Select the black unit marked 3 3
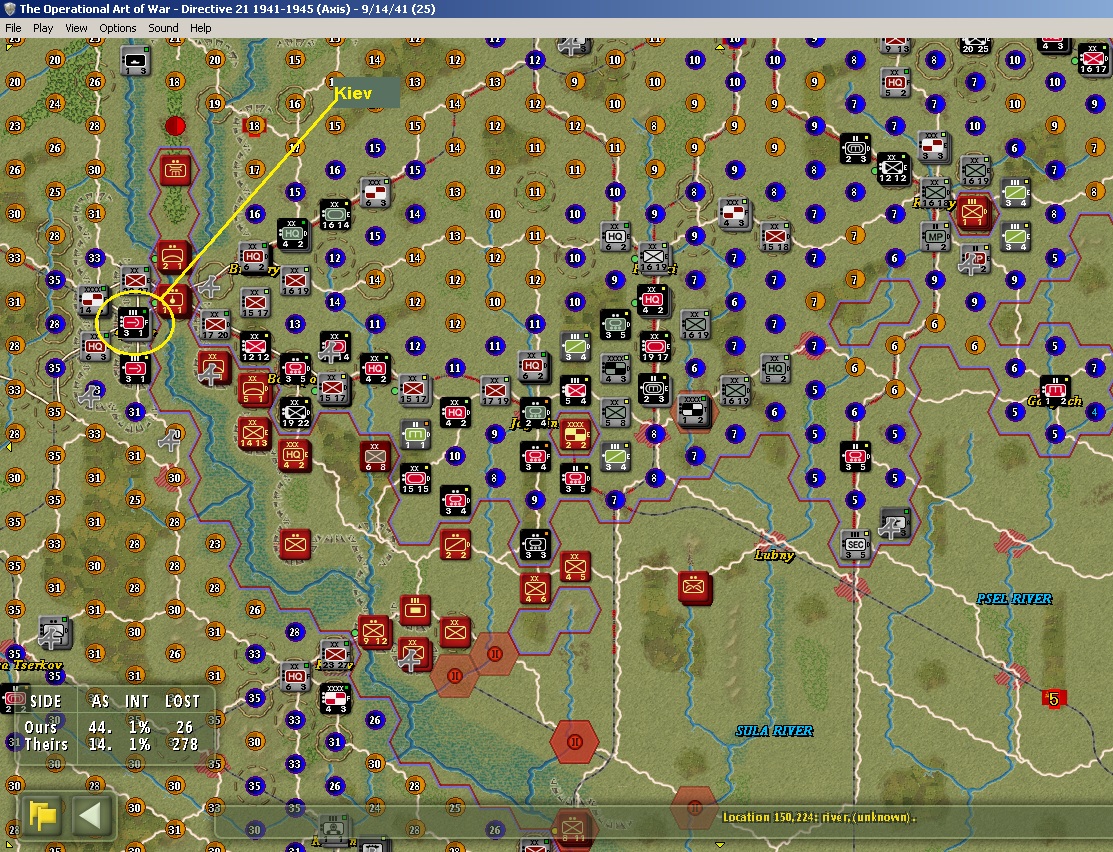 [x=535, y=545]
